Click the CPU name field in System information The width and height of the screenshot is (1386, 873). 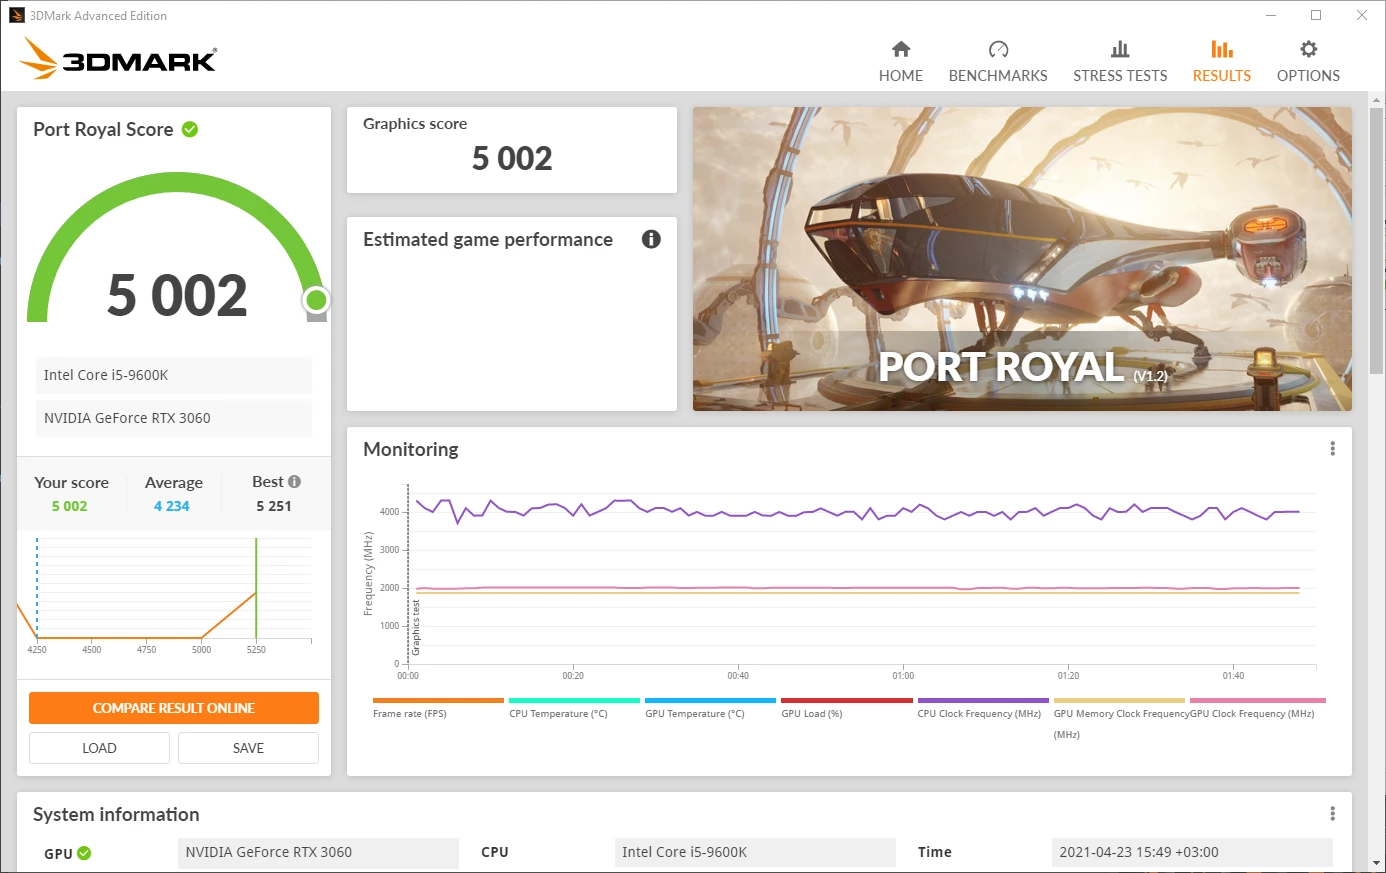(755, 852)
